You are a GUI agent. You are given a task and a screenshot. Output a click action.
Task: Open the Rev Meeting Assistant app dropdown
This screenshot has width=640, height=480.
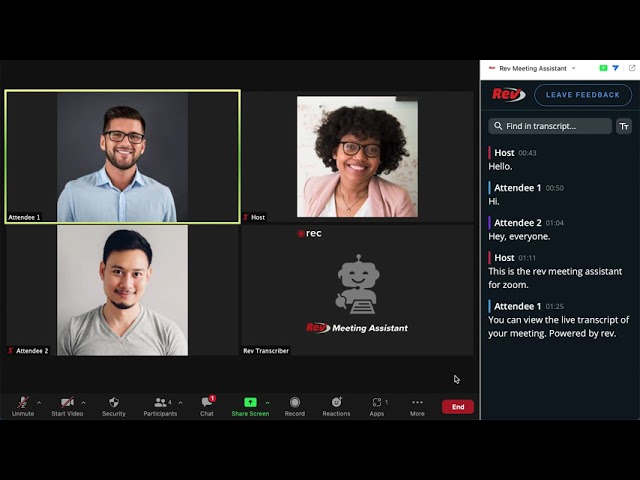coord(573,68)
